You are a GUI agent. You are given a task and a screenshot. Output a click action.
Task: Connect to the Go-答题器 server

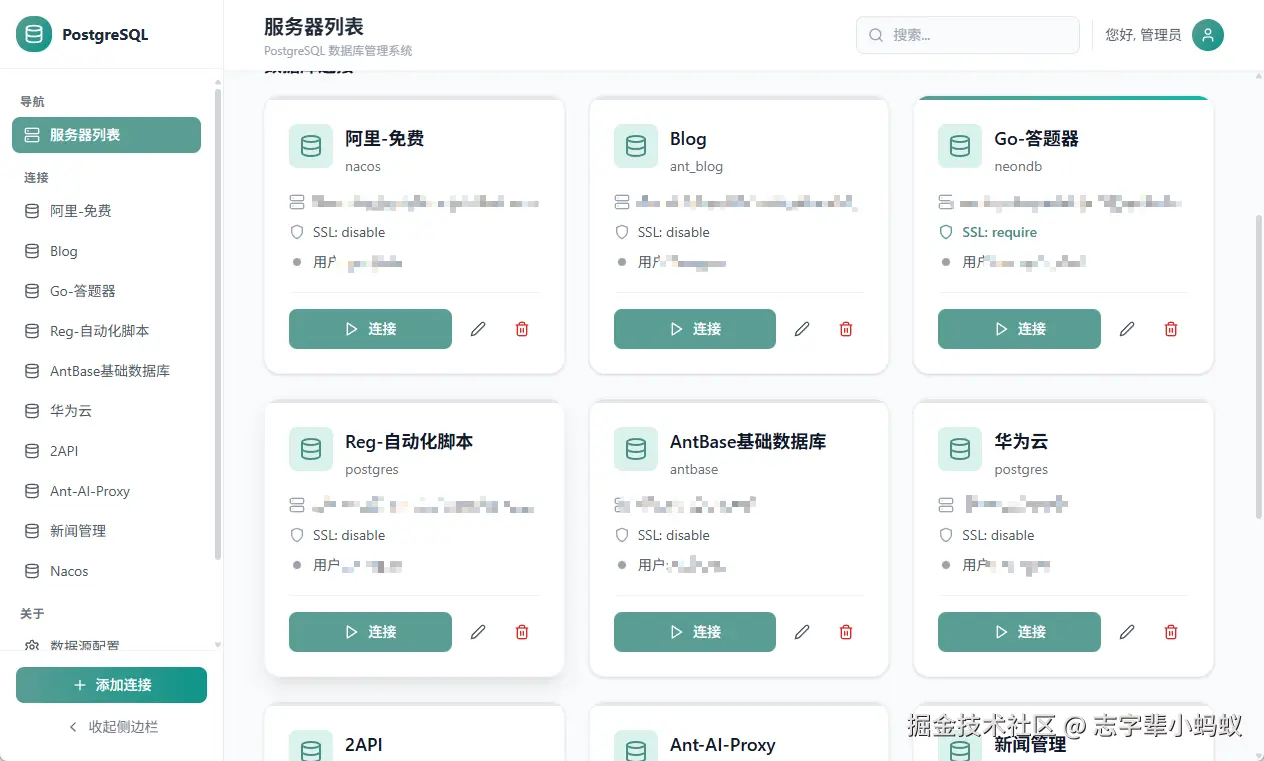(1019, 329)
